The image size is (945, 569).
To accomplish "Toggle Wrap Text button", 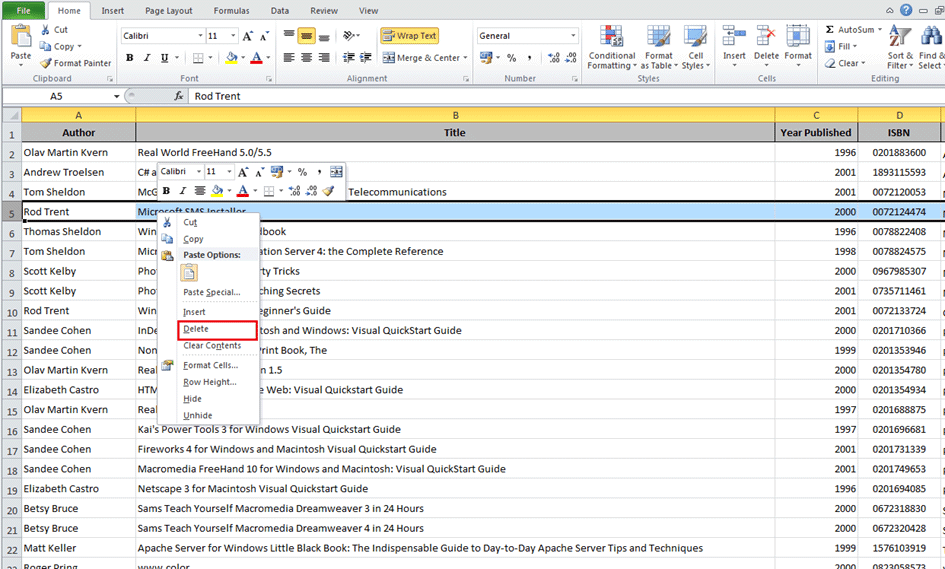I will click(409, 36).
